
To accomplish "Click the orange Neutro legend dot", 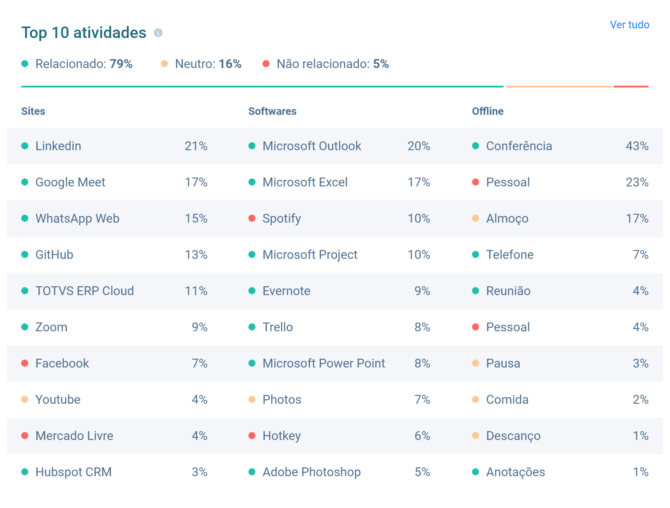I will click(x=164, y=64).
